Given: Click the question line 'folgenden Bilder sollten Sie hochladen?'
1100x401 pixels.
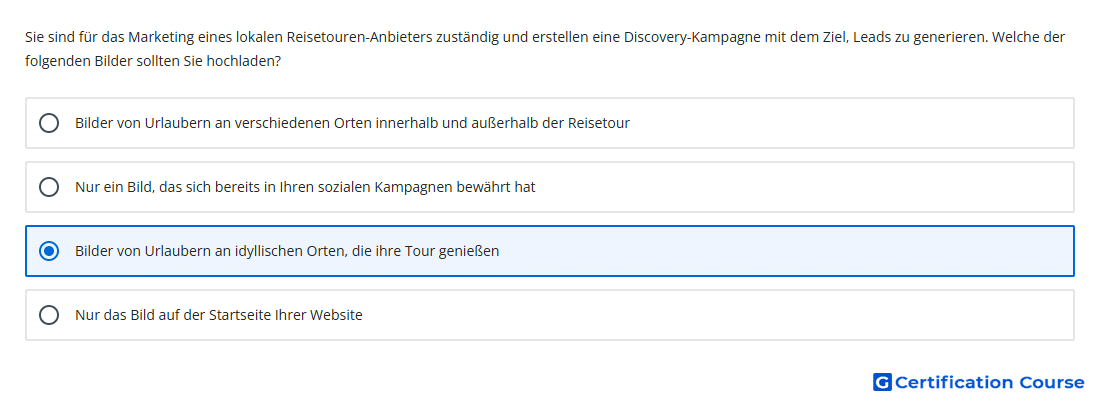Looking at the screenshot, I should coord(153,62).
